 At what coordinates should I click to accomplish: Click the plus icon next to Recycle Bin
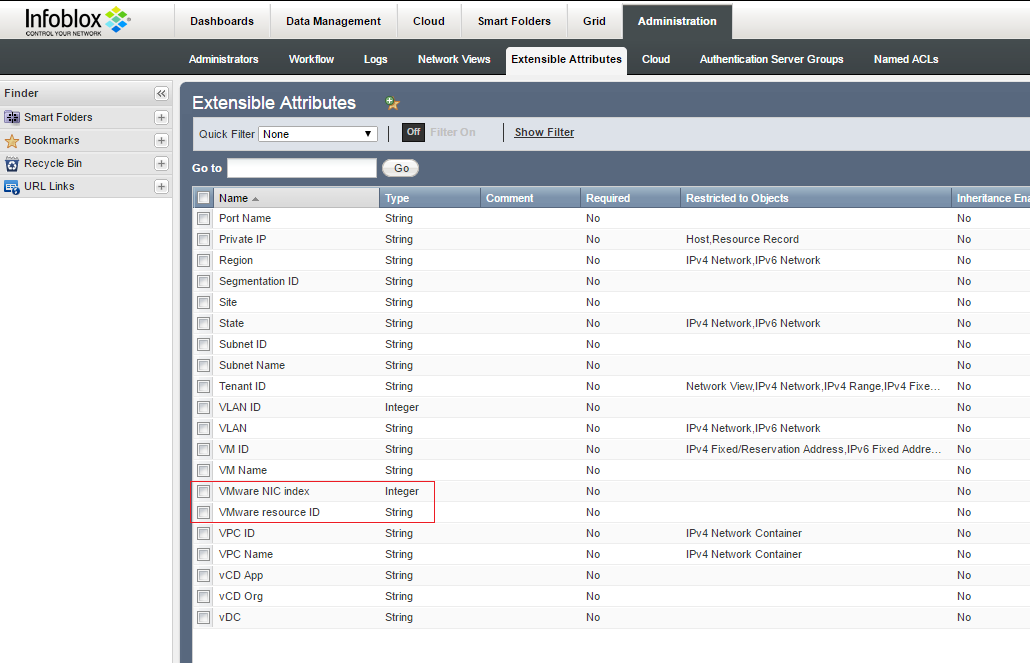coord(160,163)
